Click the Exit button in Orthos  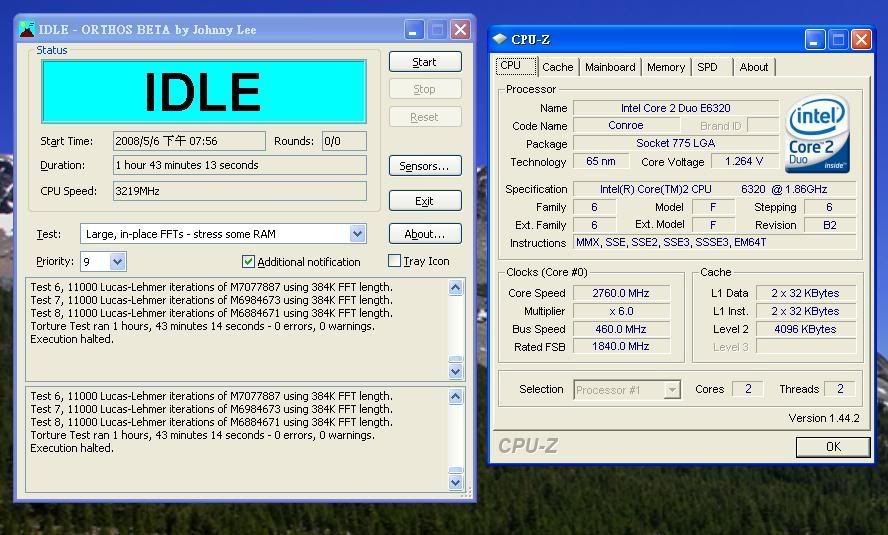(x=425, y=201)
